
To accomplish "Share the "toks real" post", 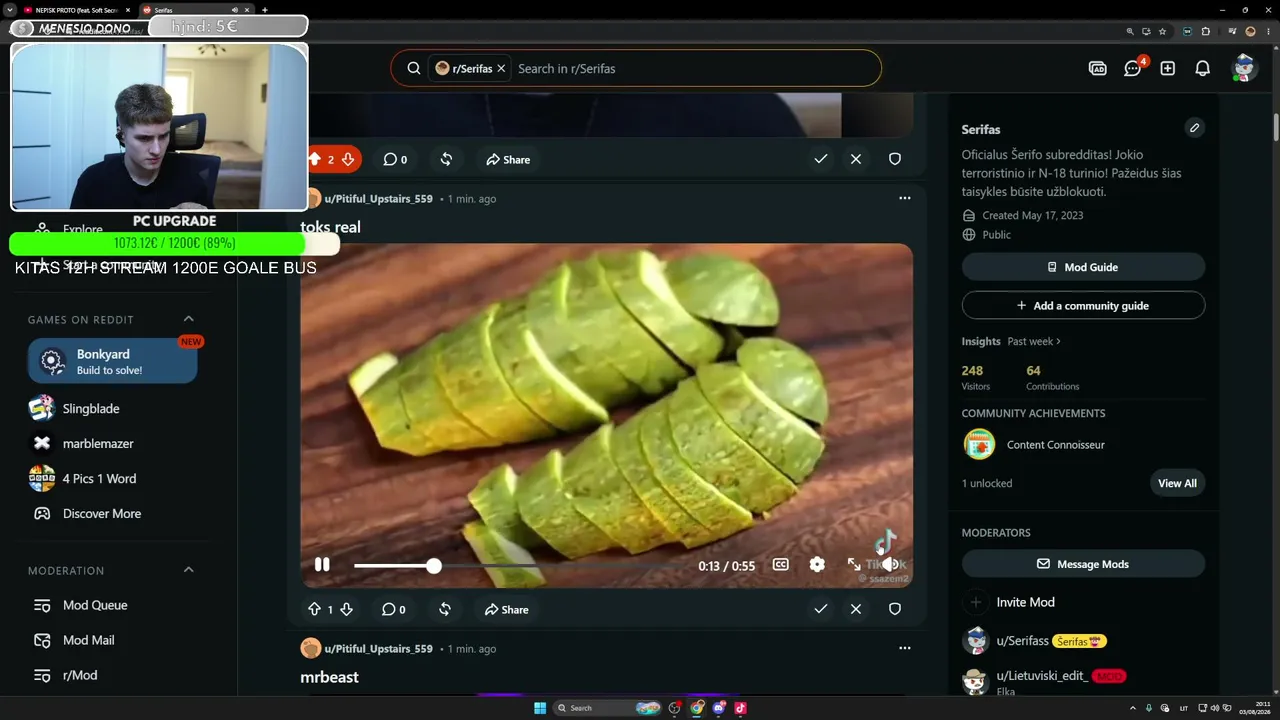I will coord(507,609).
